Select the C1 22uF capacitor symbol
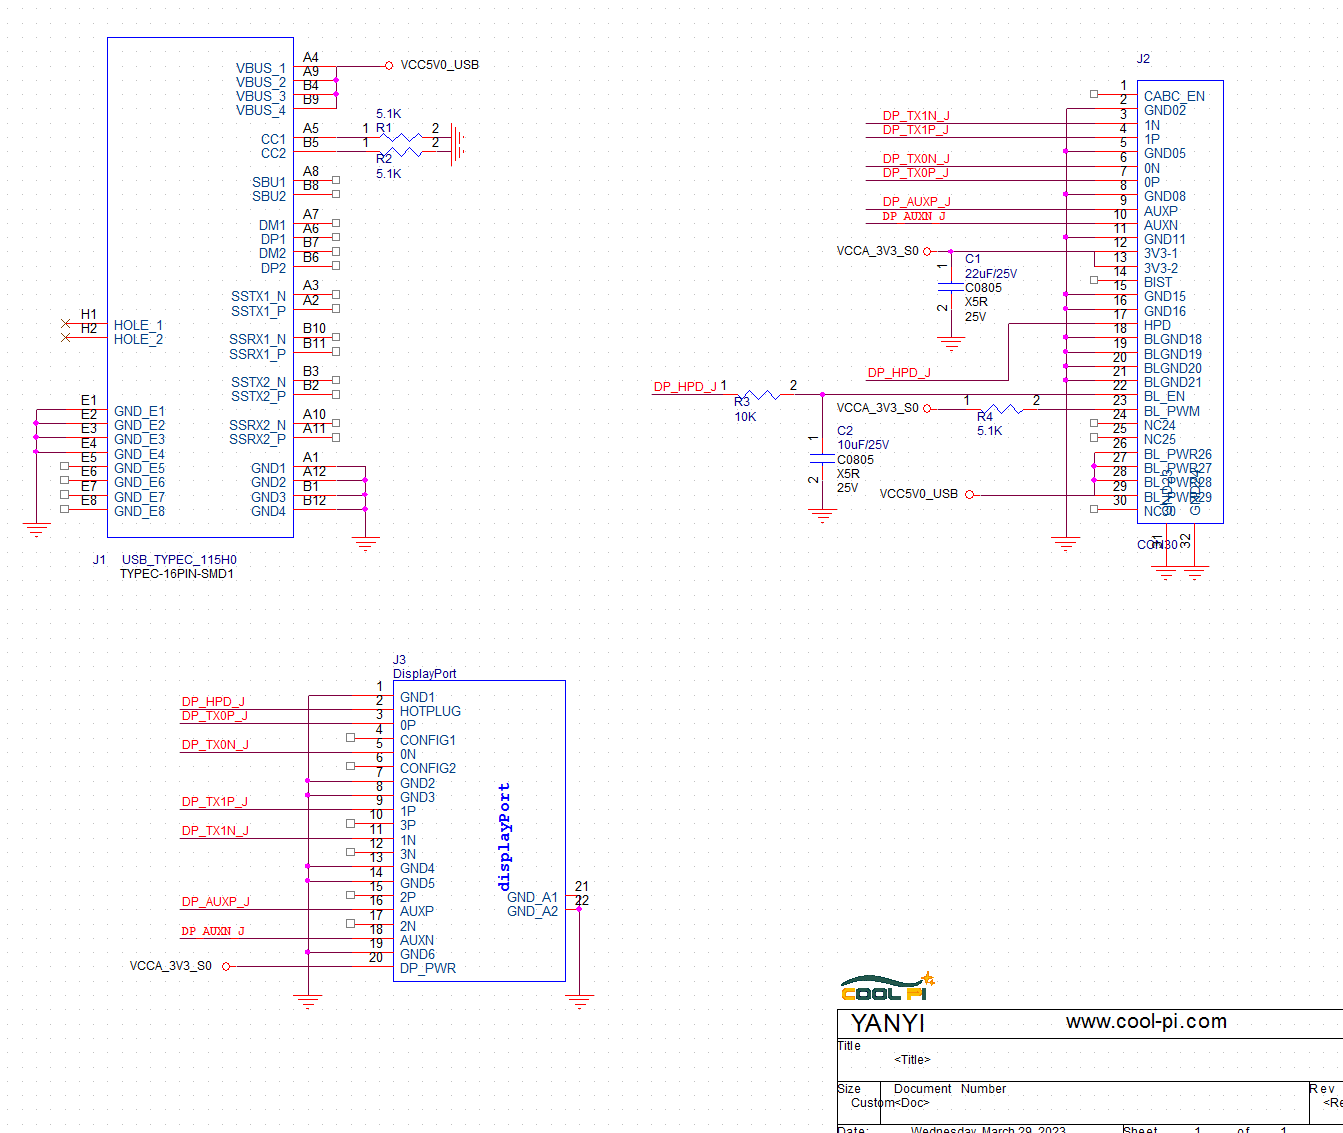The image size is (1343, 1133). (951, 288)
